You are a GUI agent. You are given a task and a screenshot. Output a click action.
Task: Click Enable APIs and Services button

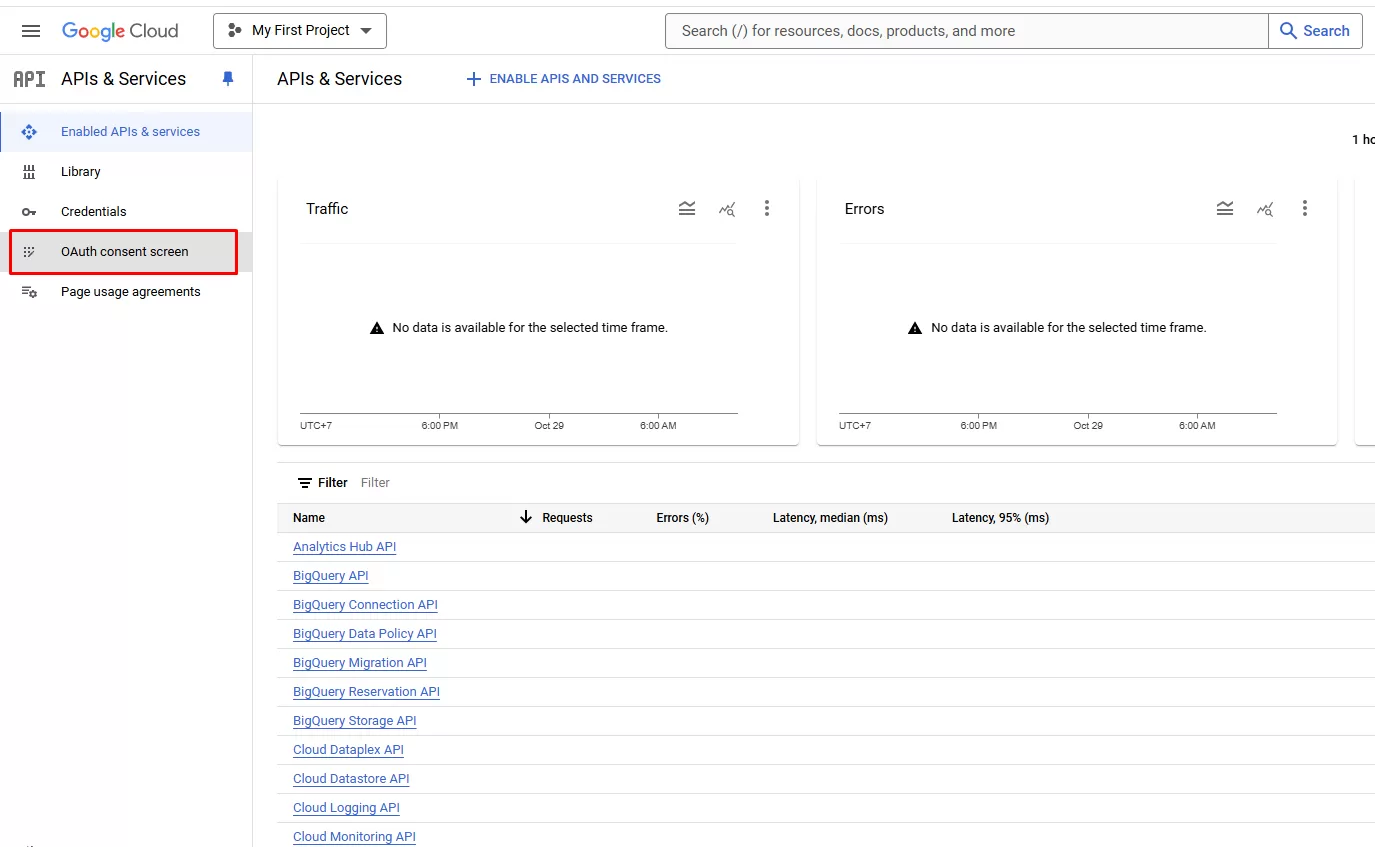click(x=564, y=79)
